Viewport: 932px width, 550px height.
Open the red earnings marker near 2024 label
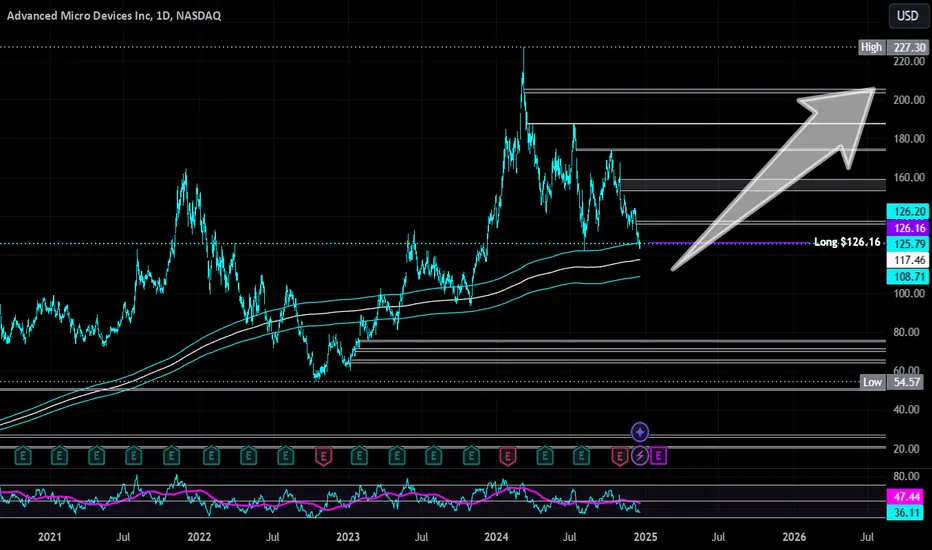508,456
